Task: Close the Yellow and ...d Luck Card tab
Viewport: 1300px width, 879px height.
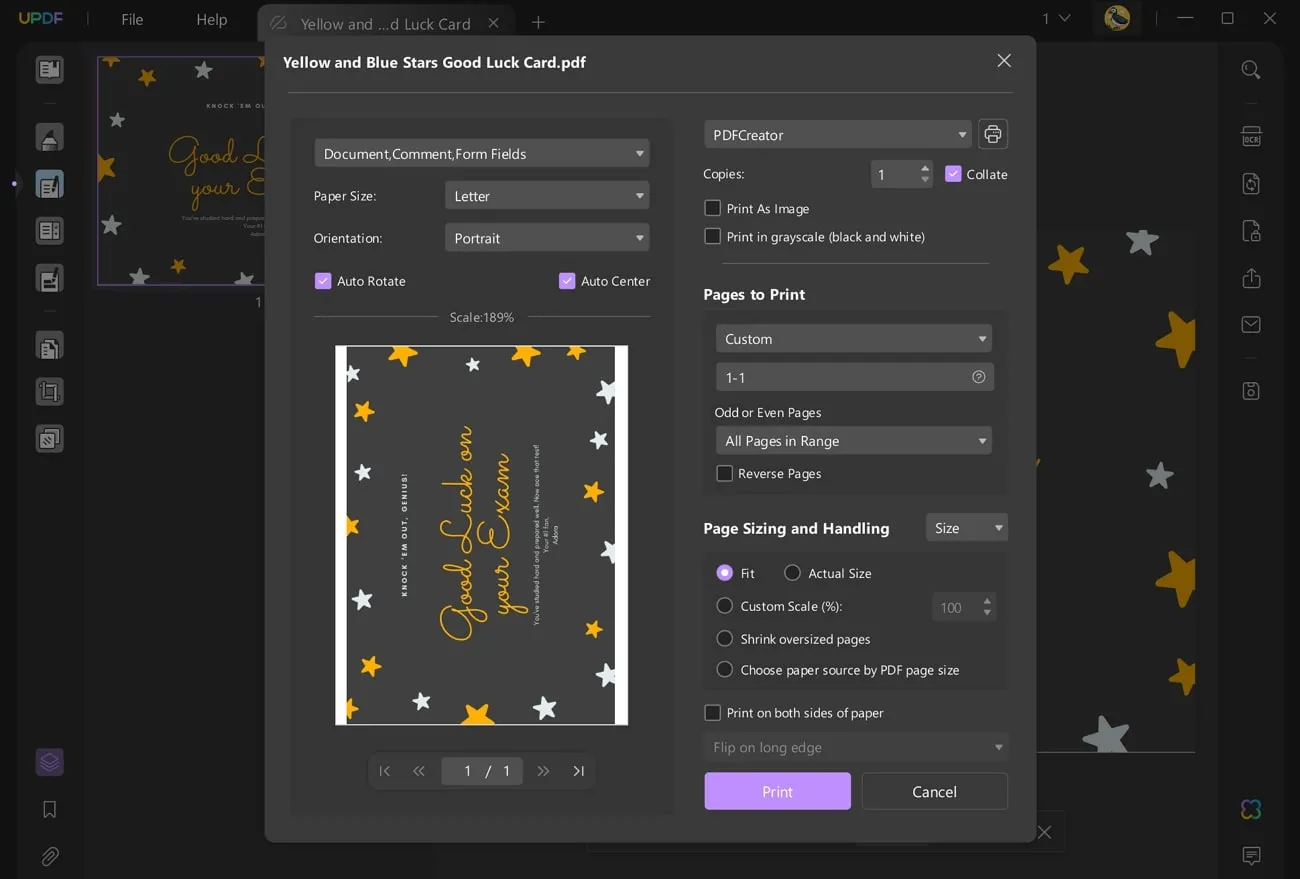Action: pyautogui.click(x=493, y=23)
